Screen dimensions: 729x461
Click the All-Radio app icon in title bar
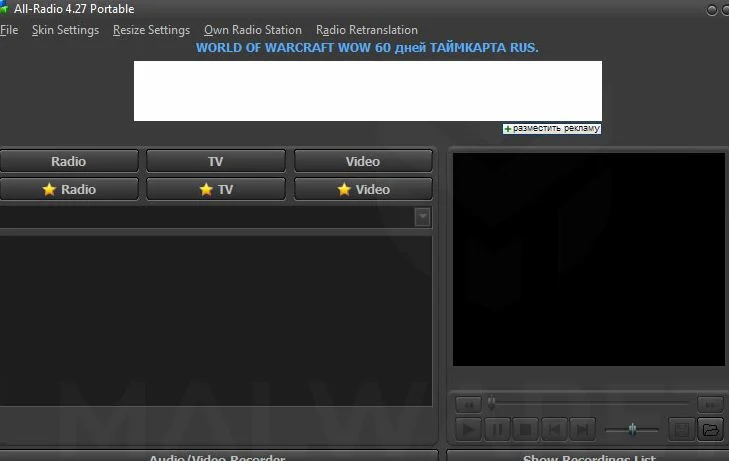(4, 8)
